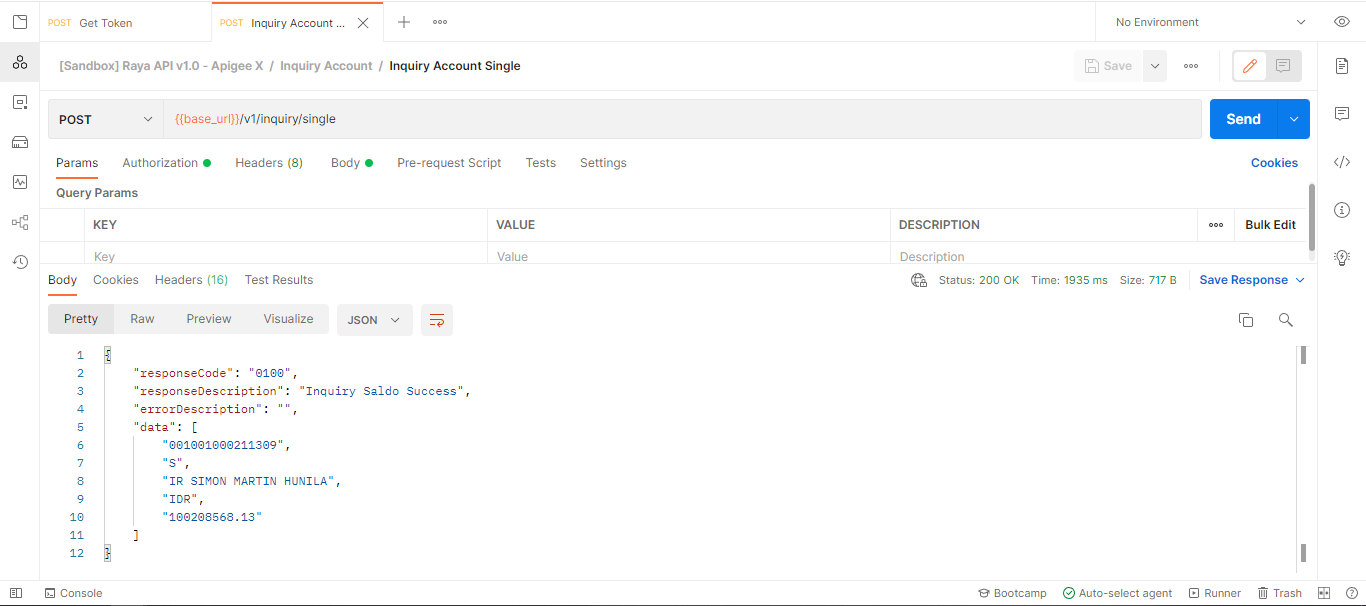Open the Mock Servers sidebar icon
Image resolution: width=1366 pixels, height=606 pixels.
coord(19,142)
